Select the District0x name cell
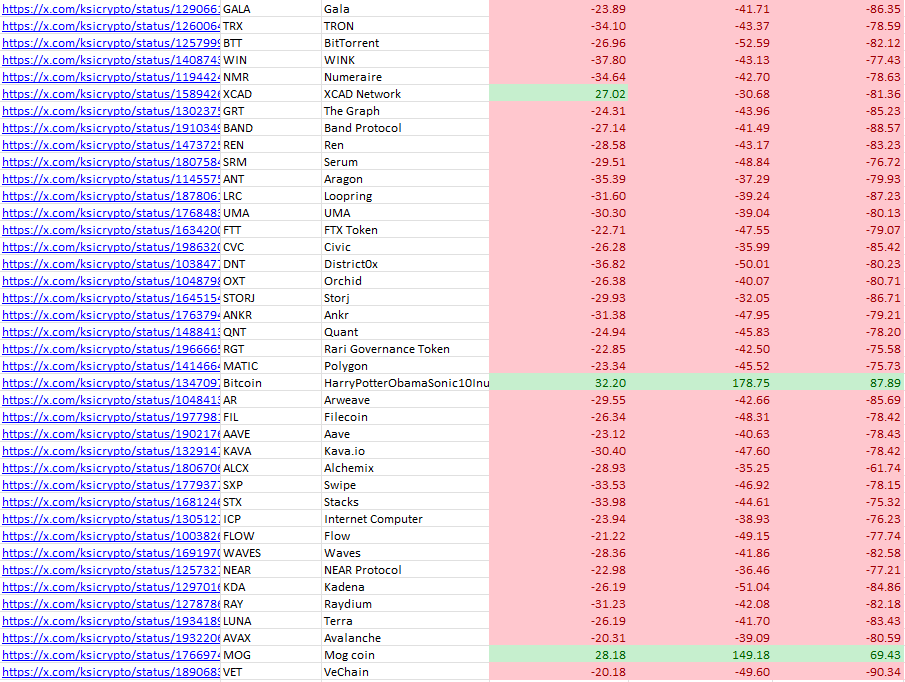 click(x=405, y=264)
